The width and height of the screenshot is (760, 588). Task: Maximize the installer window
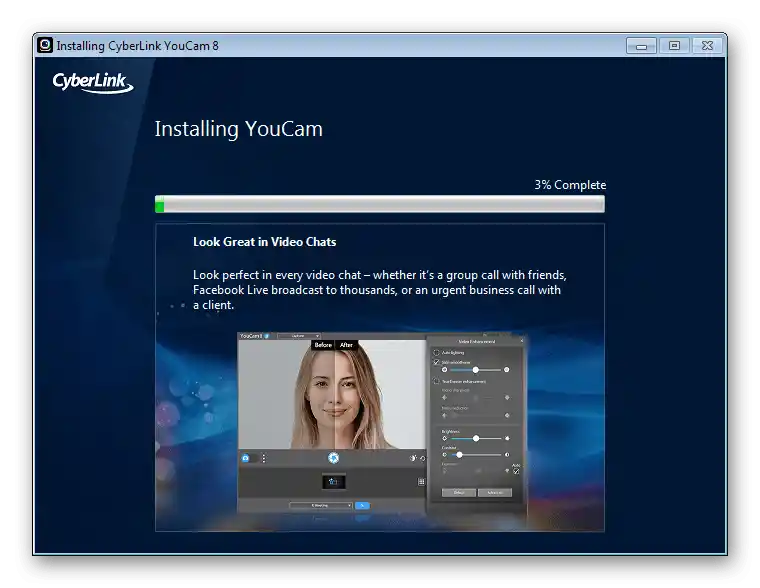tap(674, 46)
